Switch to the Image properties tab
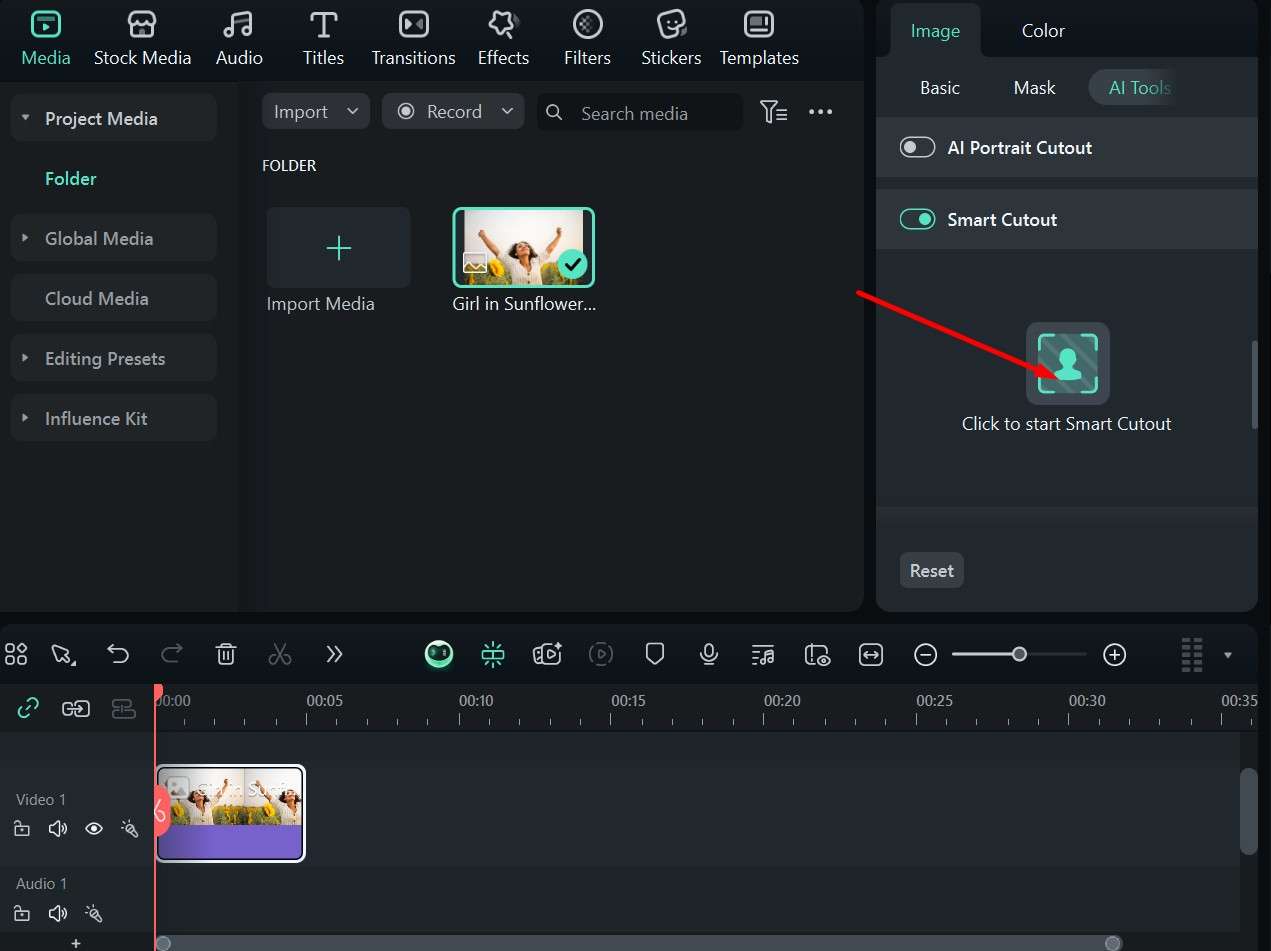The height and width of the screenshot is (951, 1271). tap(935, 31)
